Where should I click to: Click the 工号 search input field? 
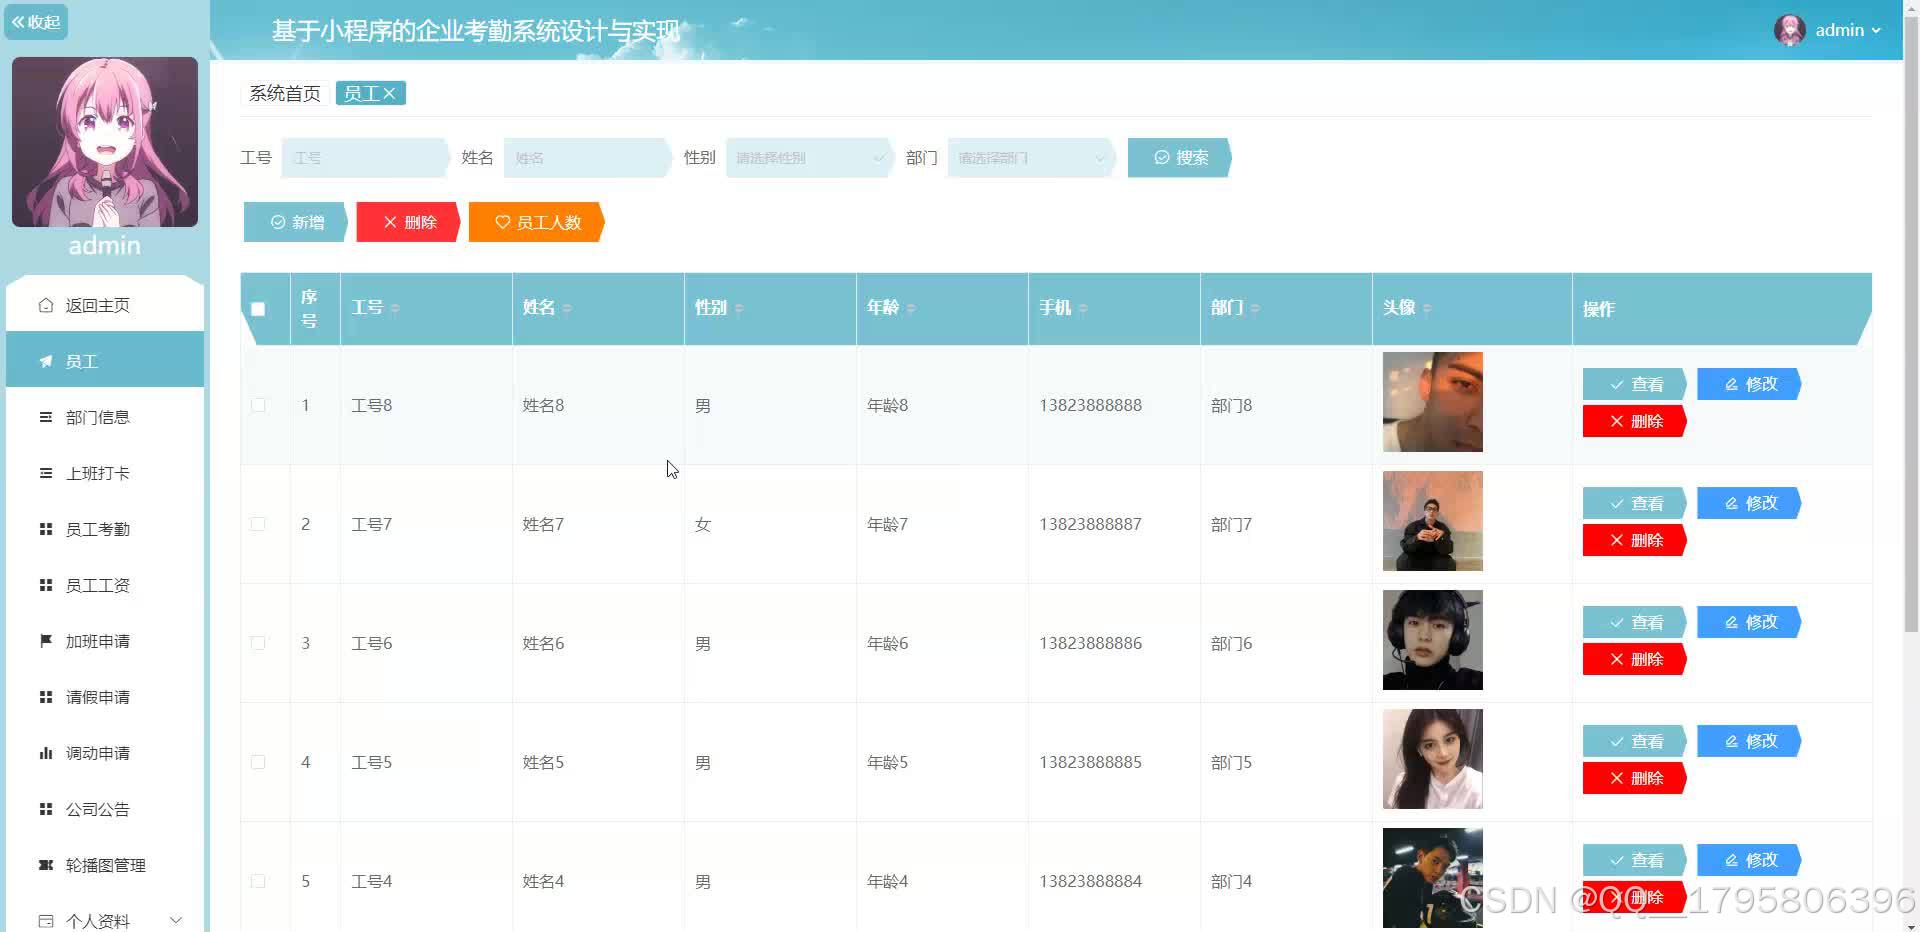[366, 158]
